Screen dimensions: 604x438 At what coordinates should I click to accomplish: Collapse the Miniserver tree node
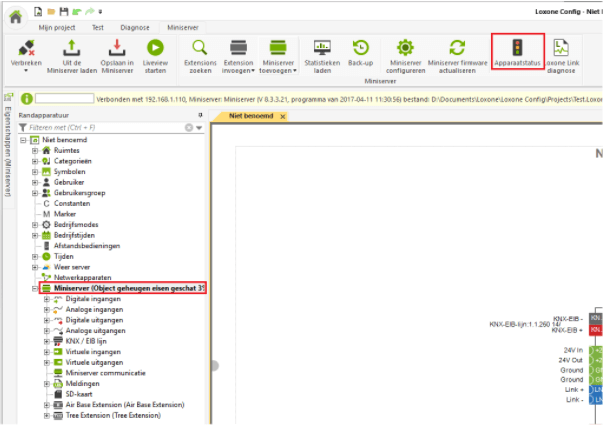pos(35,287)
